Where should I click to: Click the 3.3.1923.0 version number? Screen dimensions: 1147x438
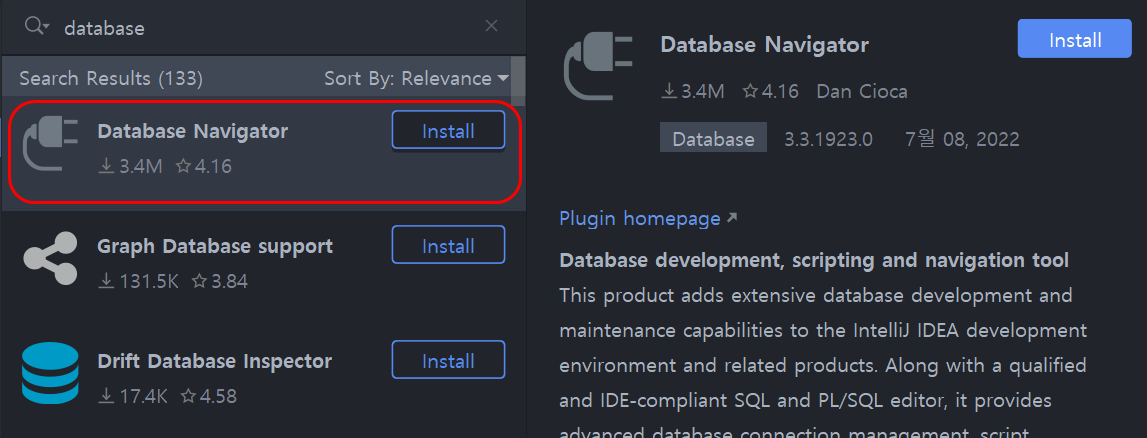[828, 139]
